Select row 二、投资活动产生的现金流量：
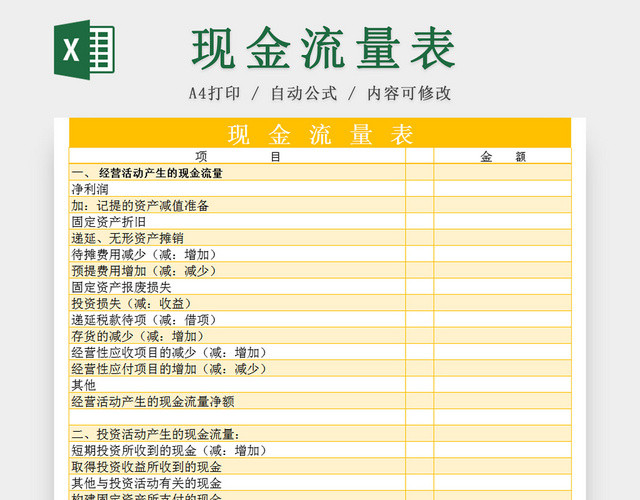 [x=320, y=433]
